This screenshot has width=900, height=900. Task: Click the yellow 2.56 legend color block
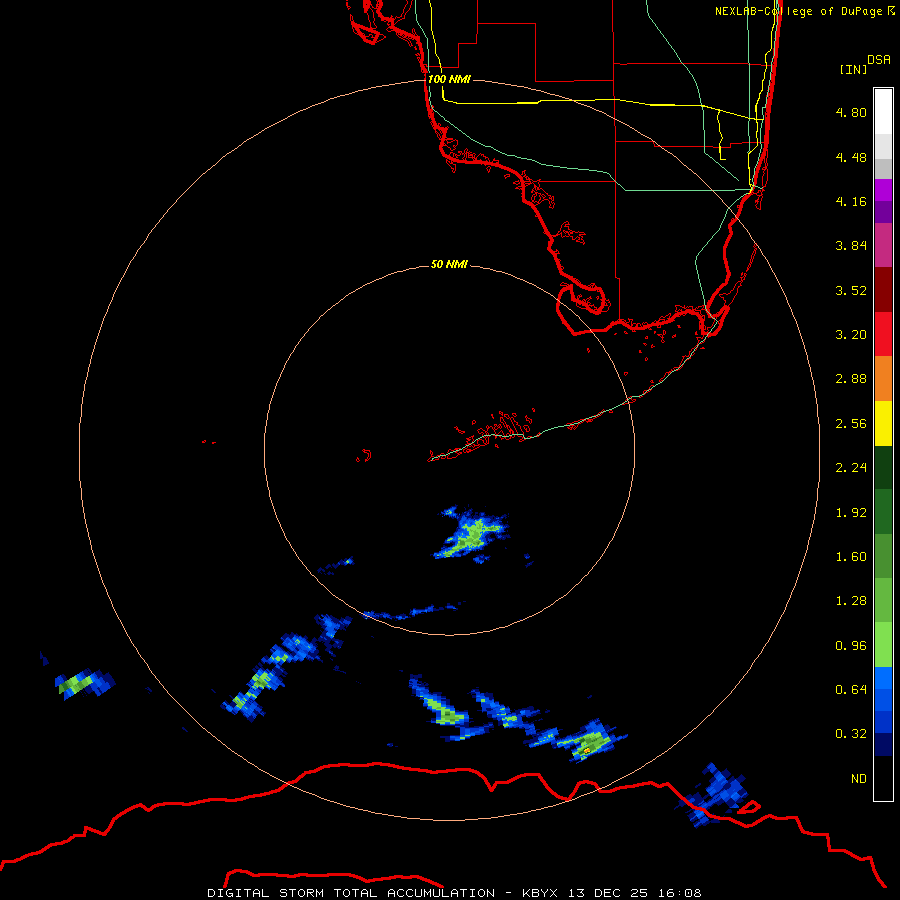pyautogui.click(x=883, y=423)
